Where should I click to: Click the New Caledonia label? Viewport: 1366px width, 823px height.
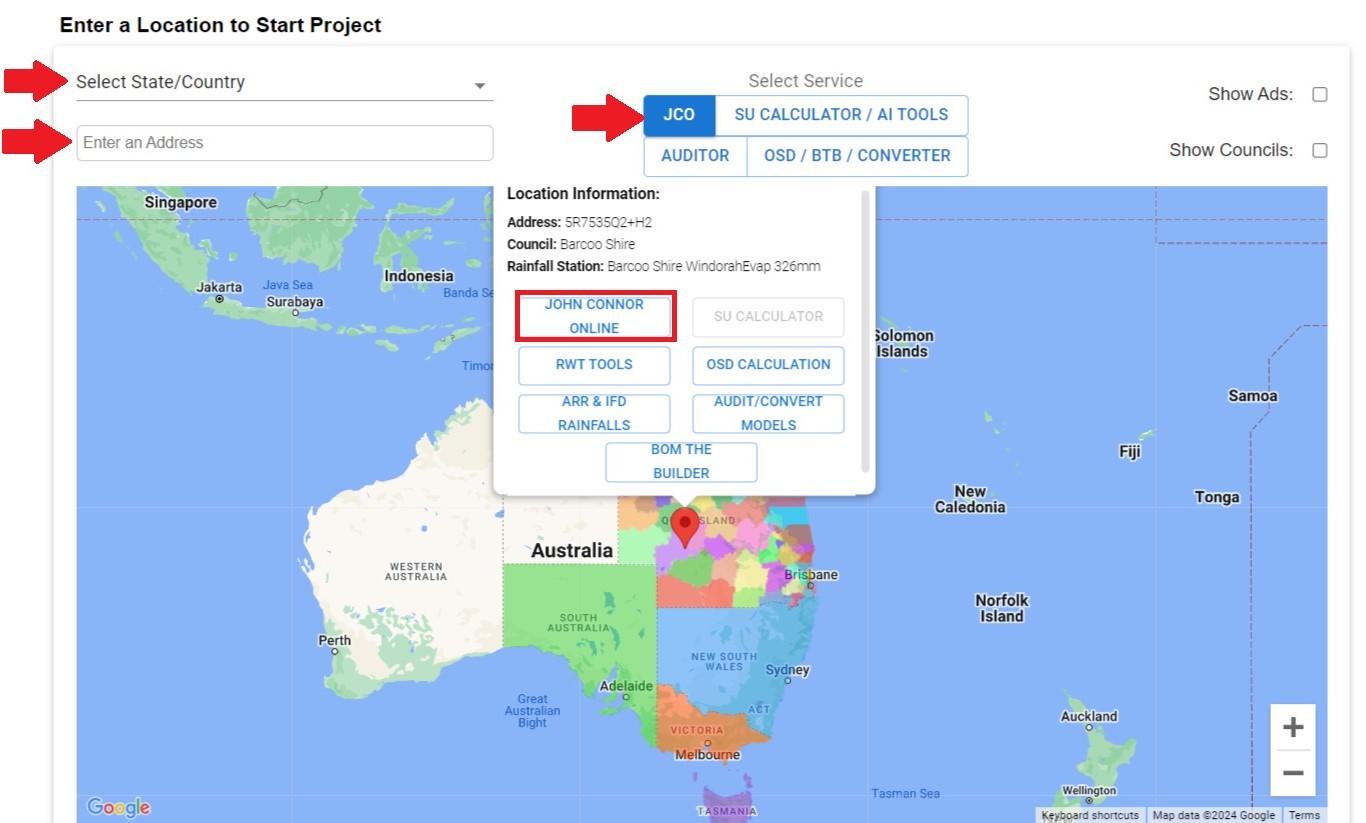click(x=970, y=499)
